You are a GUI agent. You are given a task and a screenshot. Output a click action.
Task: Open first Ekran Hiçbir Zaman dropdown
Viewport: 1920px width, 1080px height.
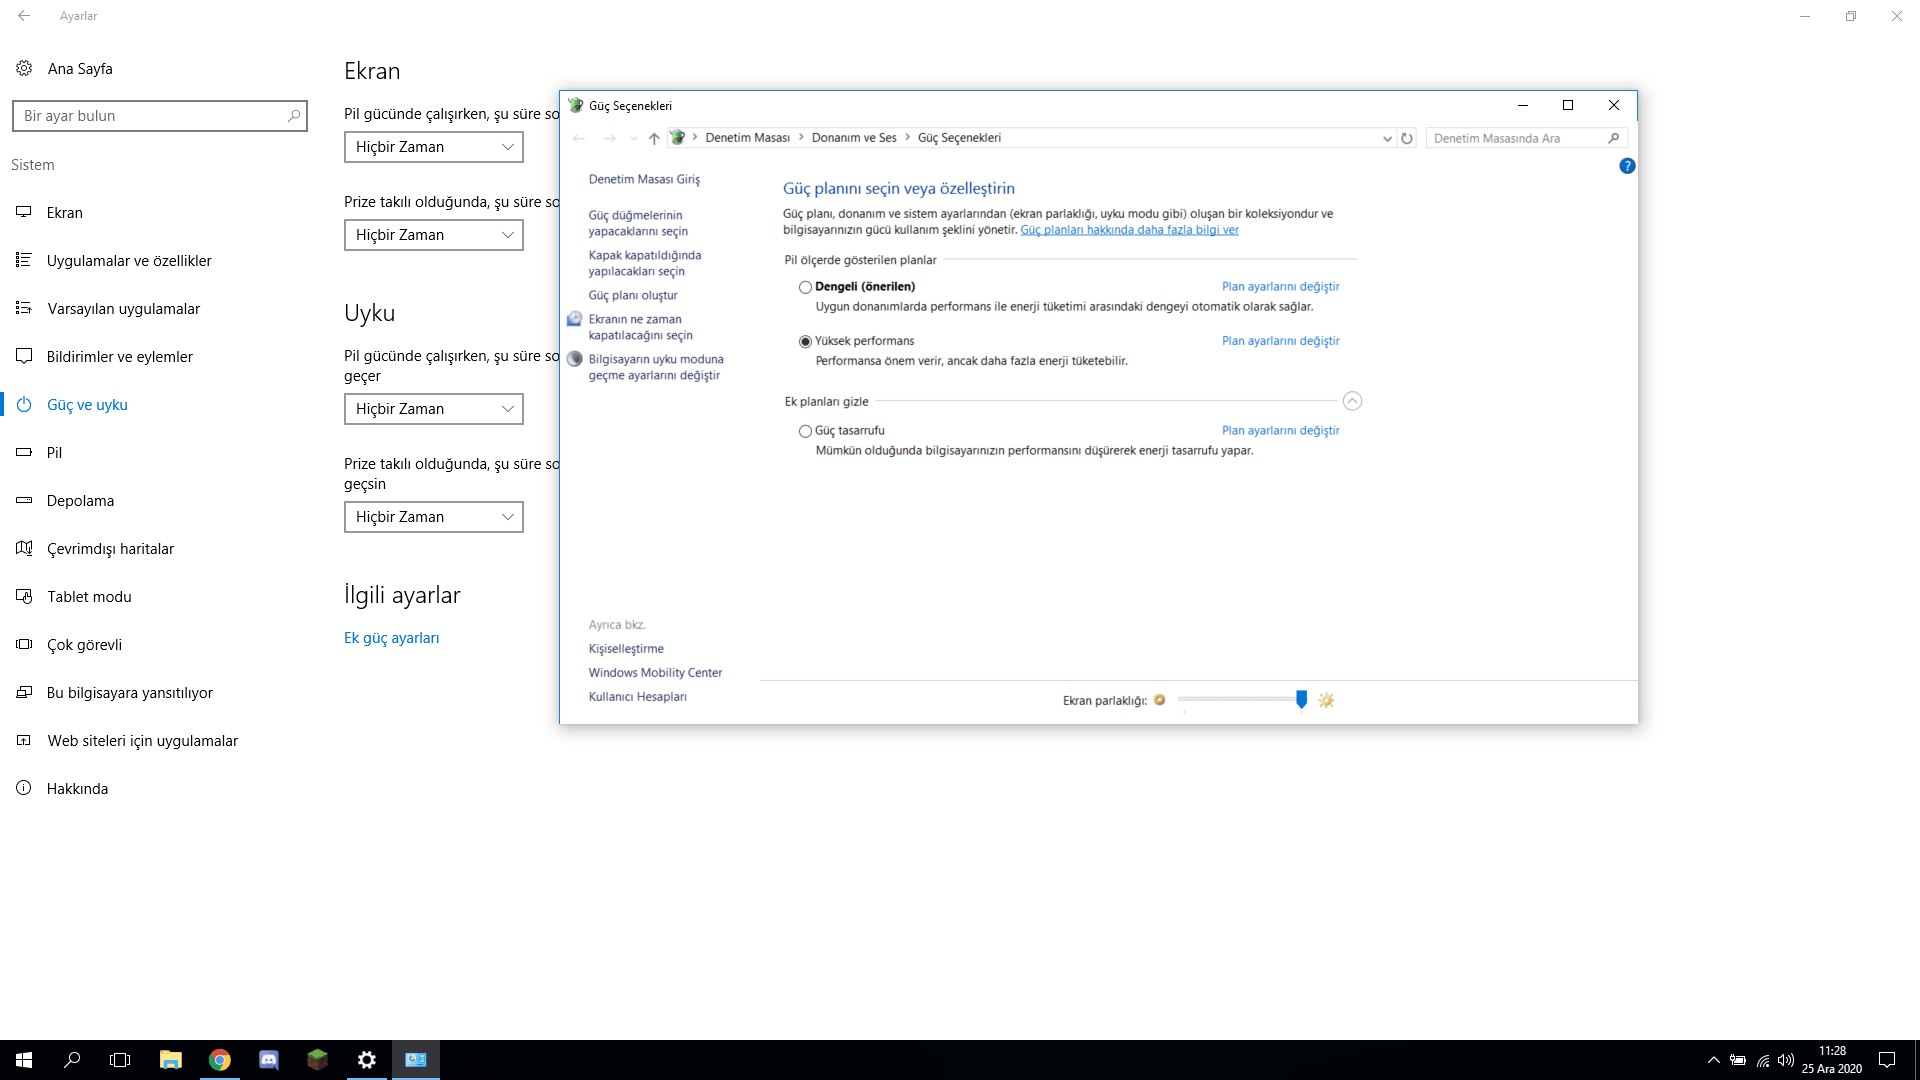click(433, 147)
